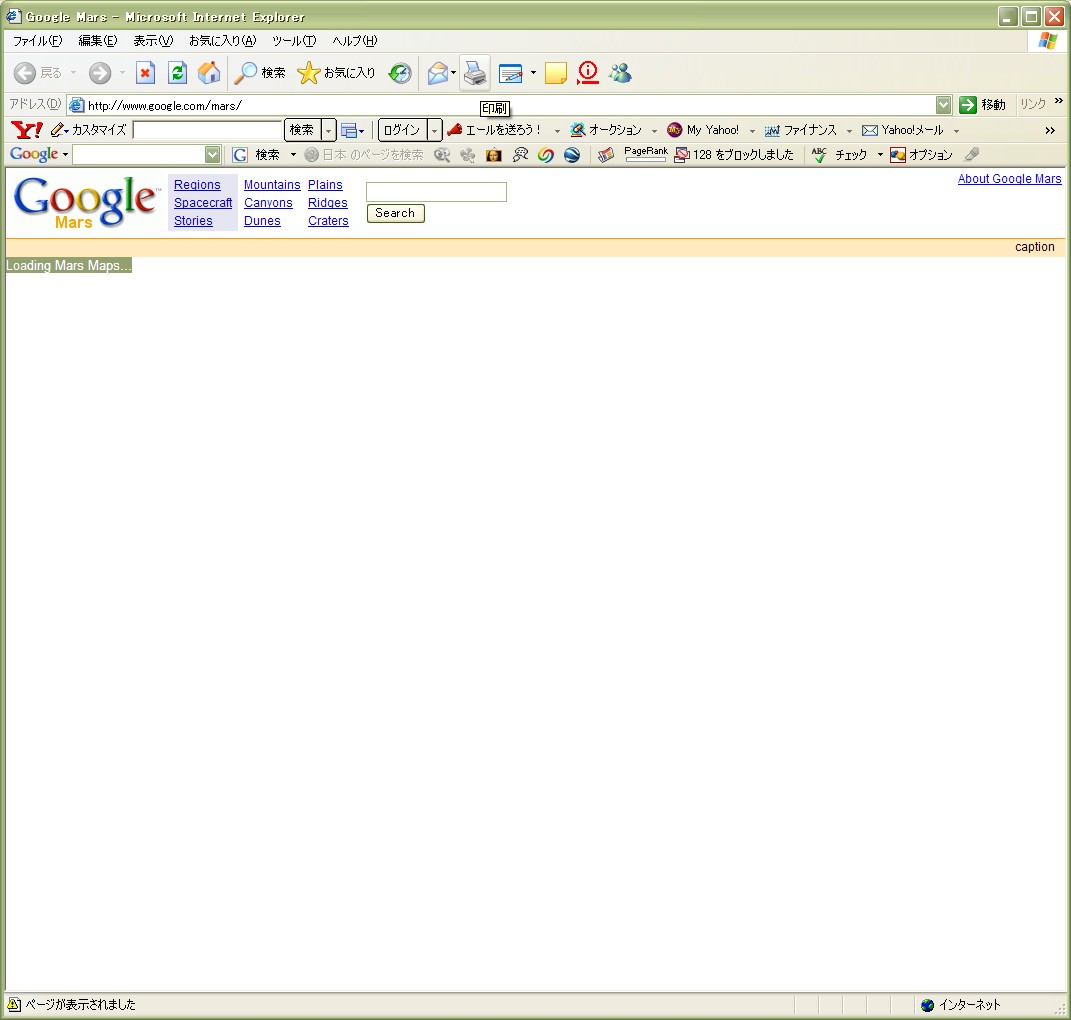Click the Print (印刷) printer icon

pos(475,72)
